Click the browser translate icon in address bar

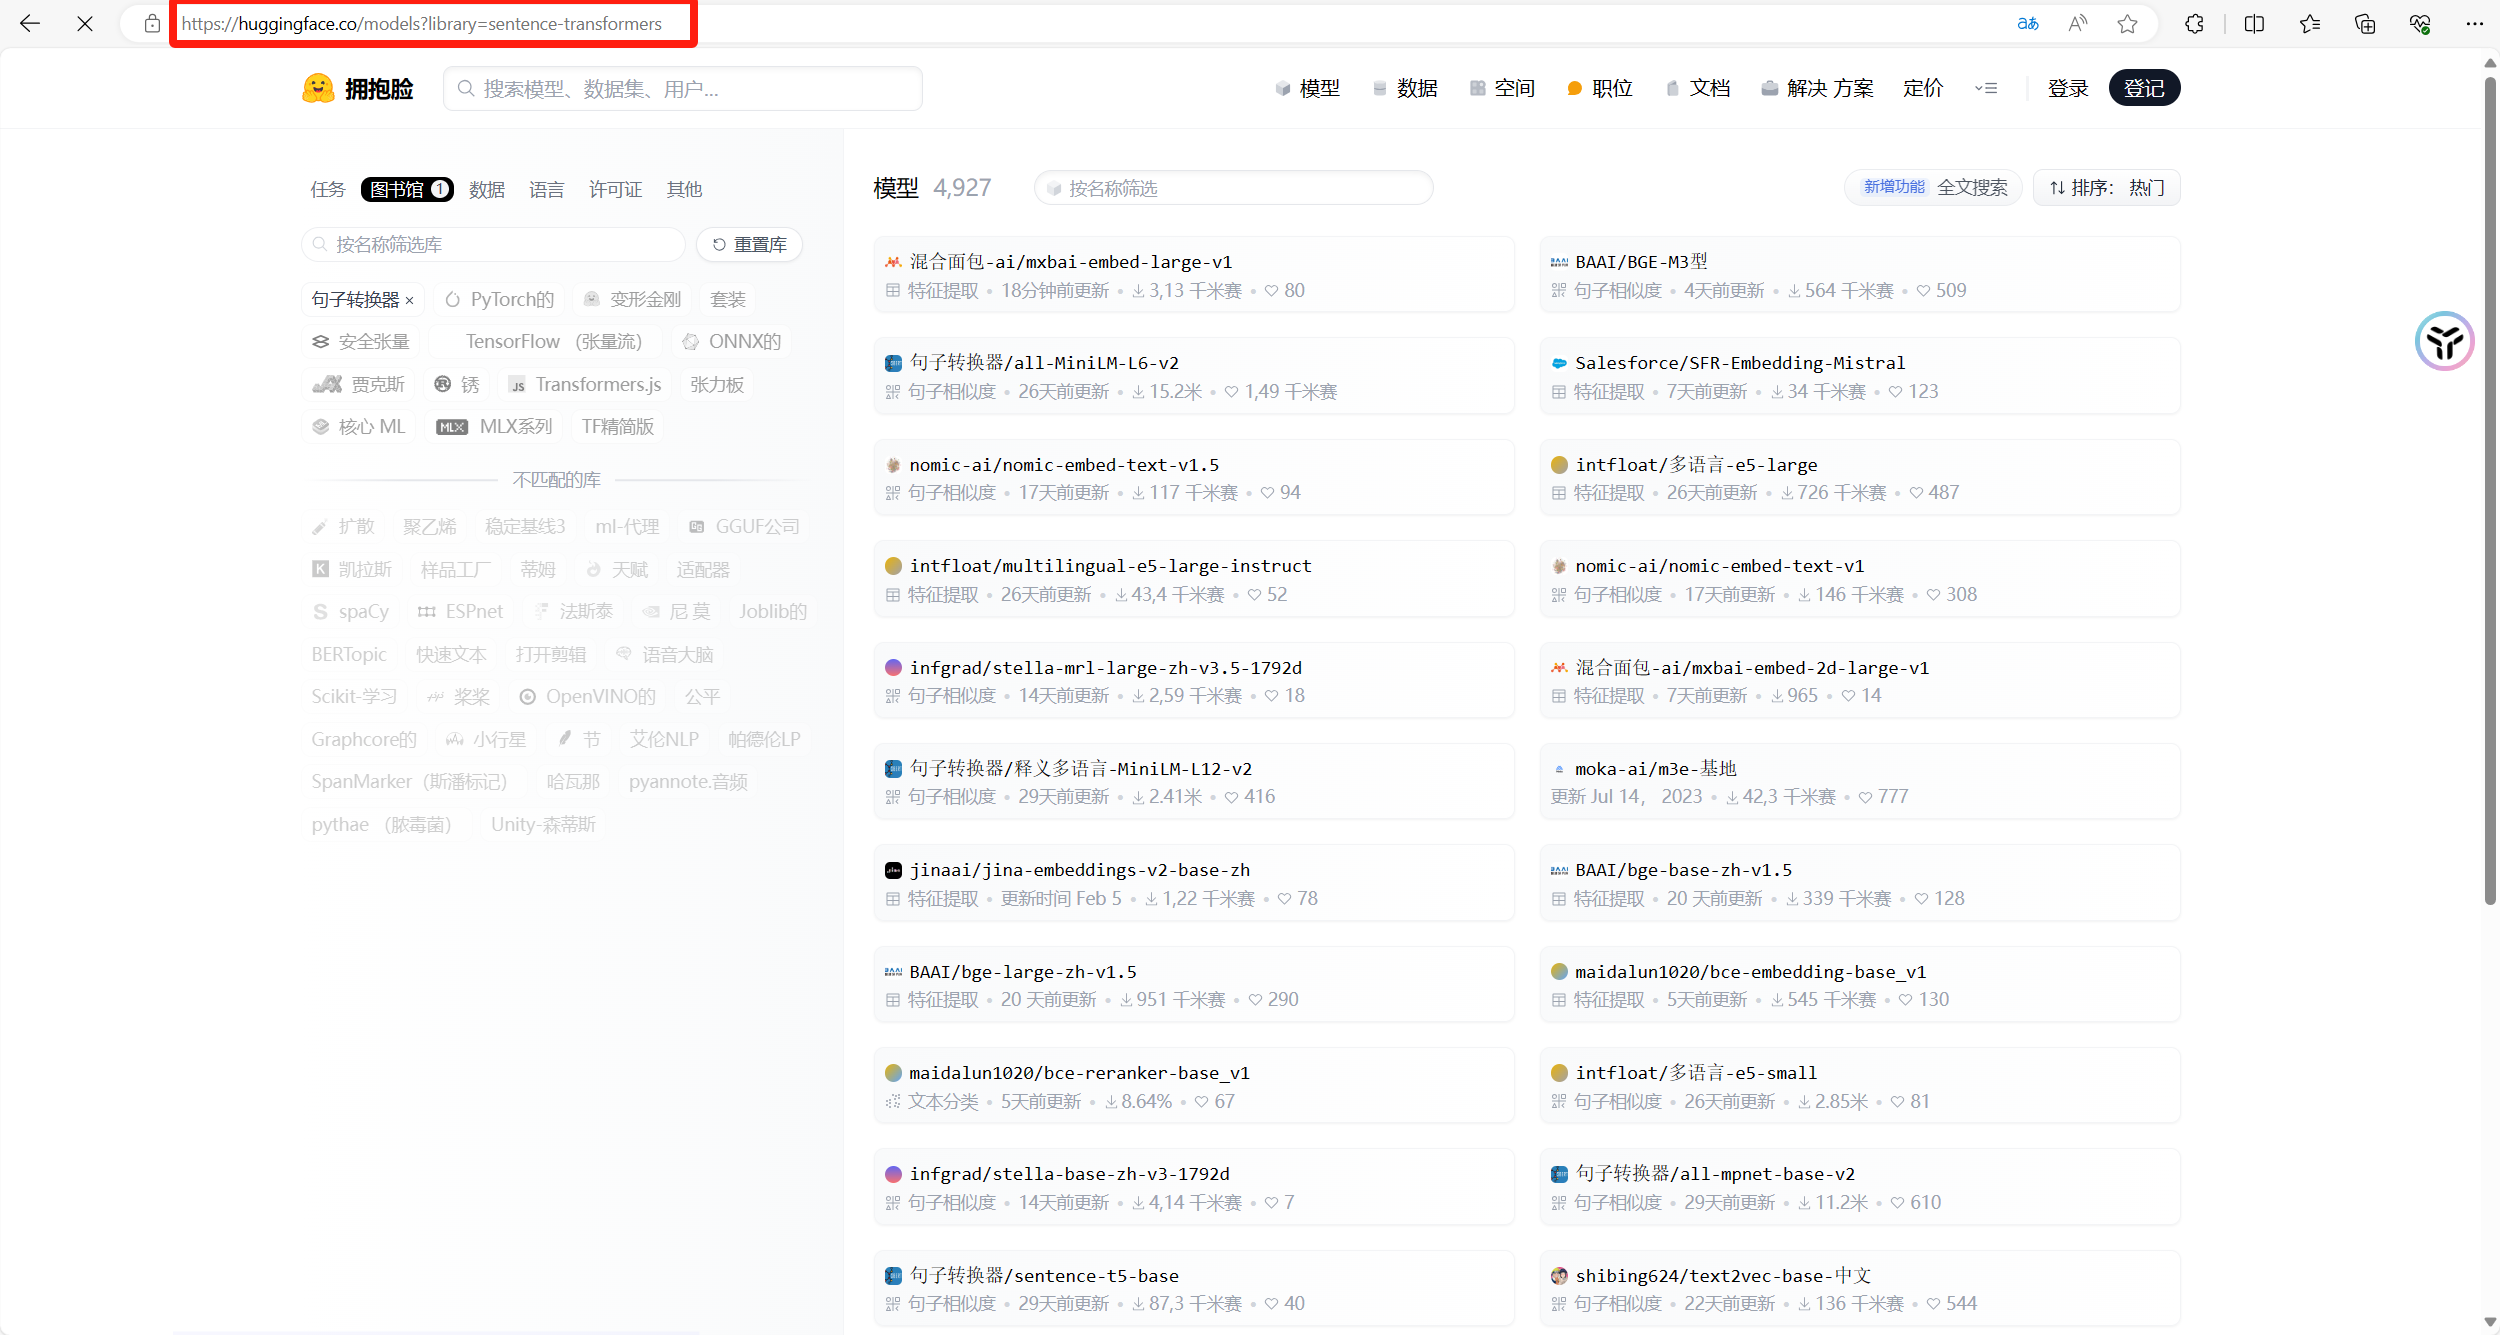click(2027, 24)
